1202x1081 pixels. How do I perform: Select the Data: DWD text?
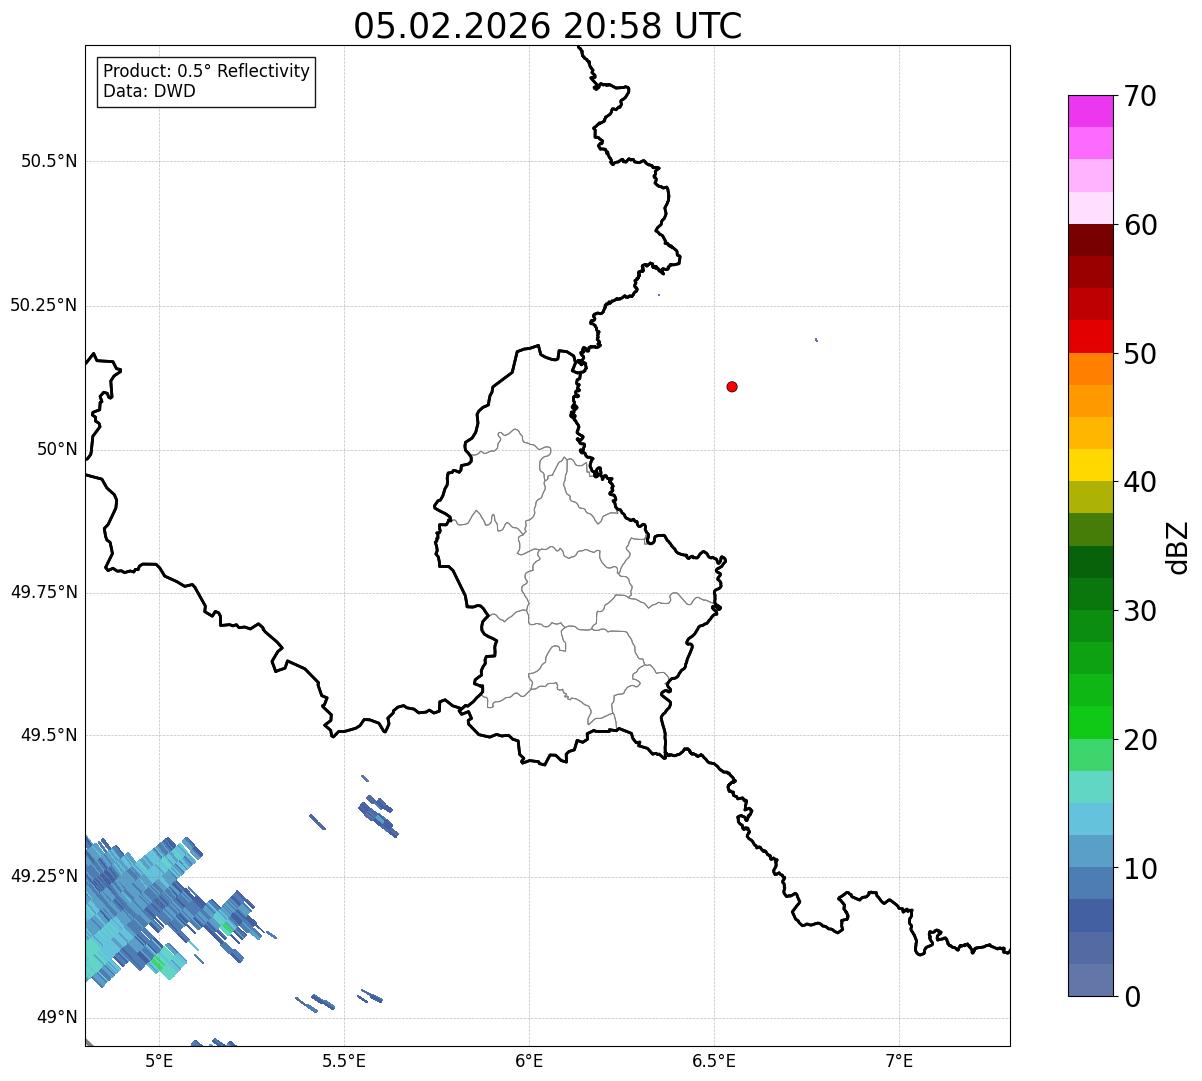(150, 92)
